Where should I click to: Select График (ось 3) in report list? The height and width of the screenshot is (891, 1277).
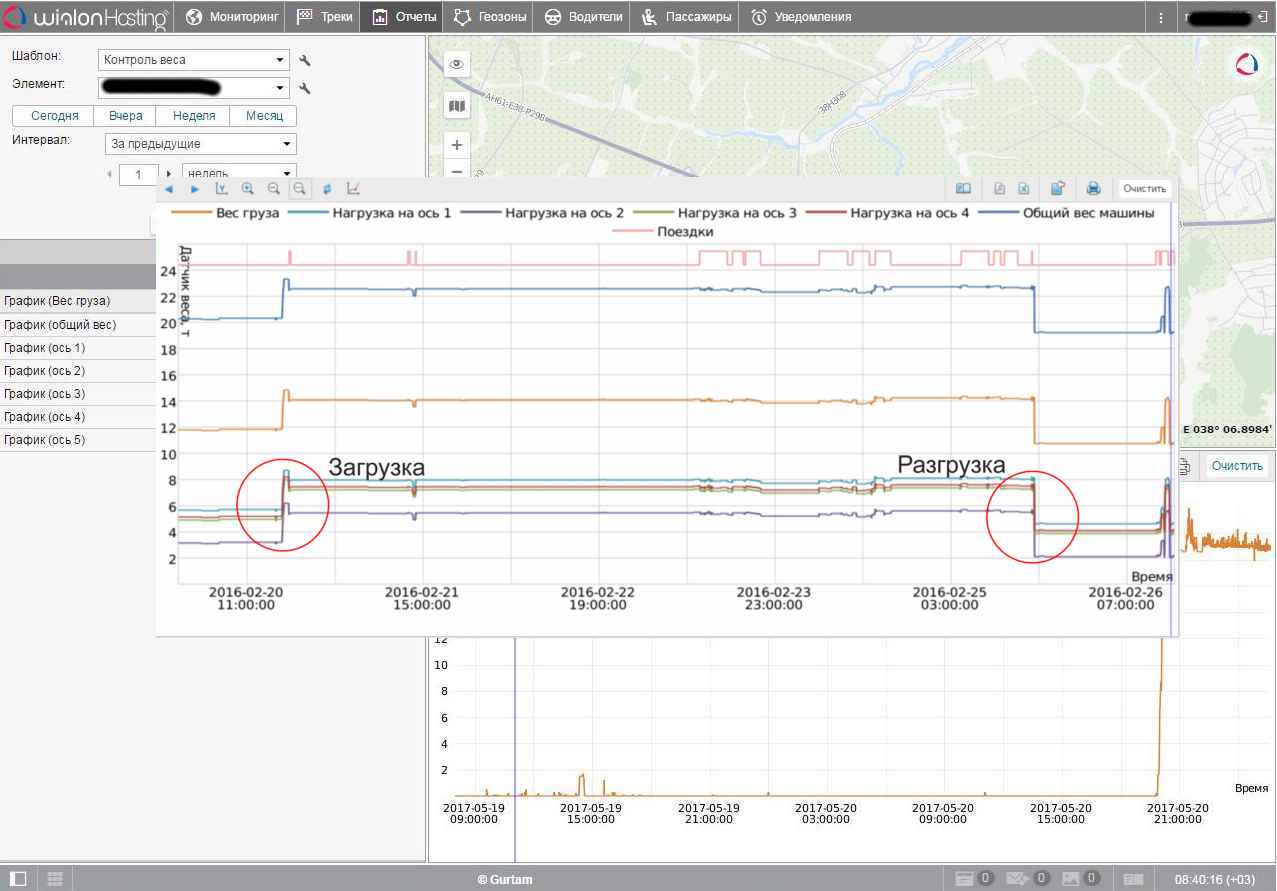click(x=45, y=394)
